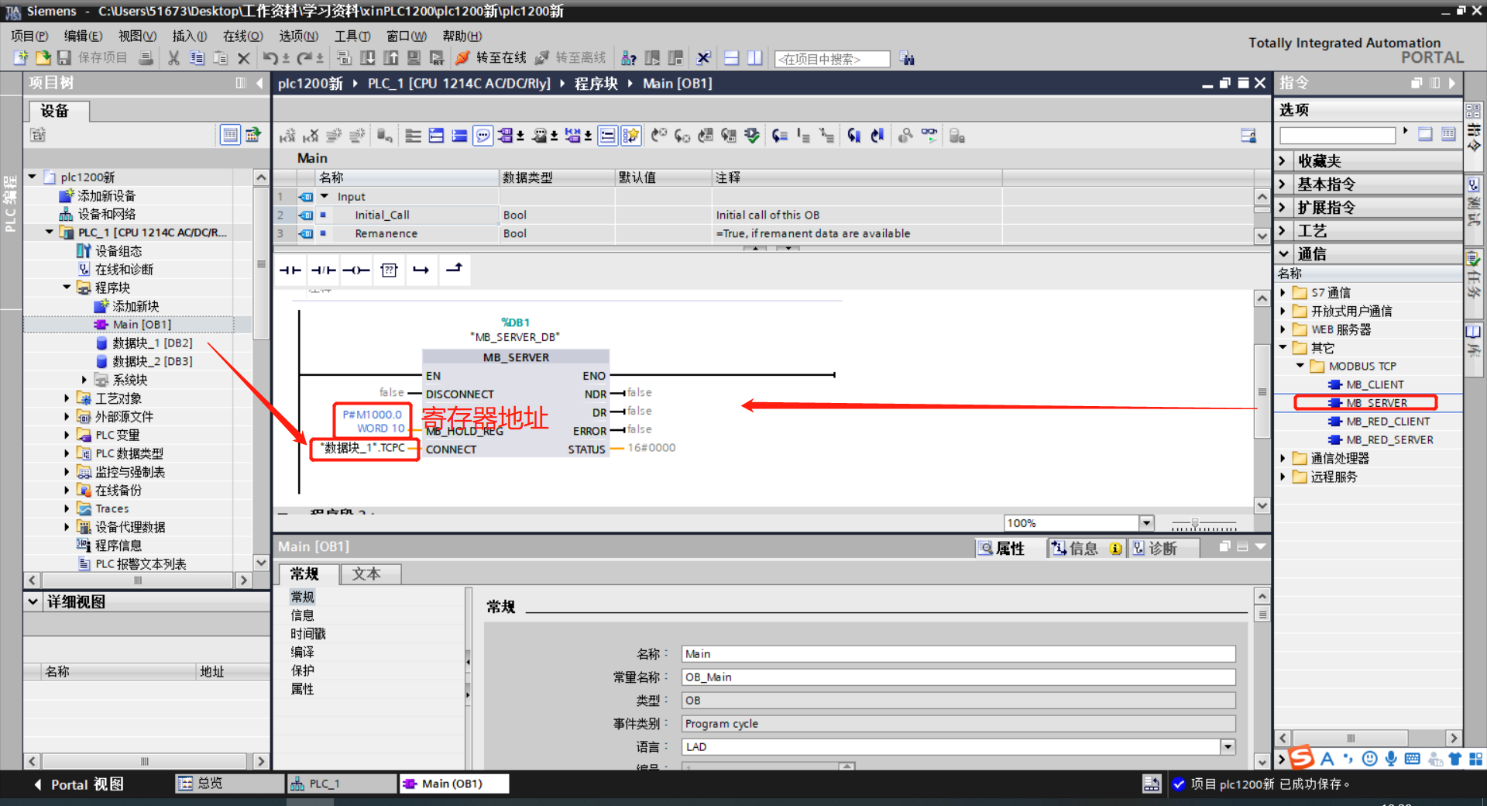Click the Sogou input method S icon

coord(1300,759)
